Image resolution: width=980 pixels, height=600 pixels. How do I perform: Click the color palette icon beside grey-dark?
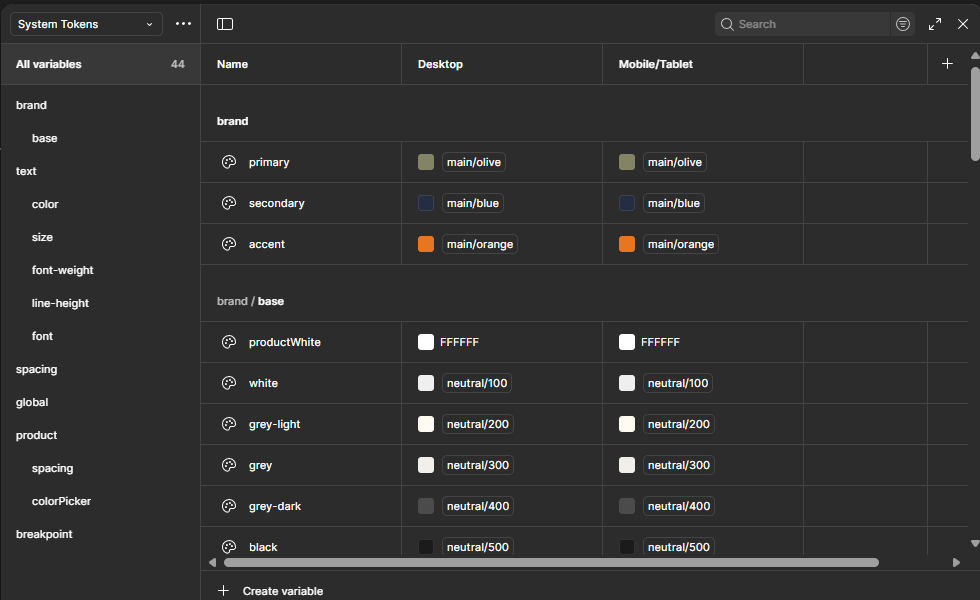click(x=228, y=506)
